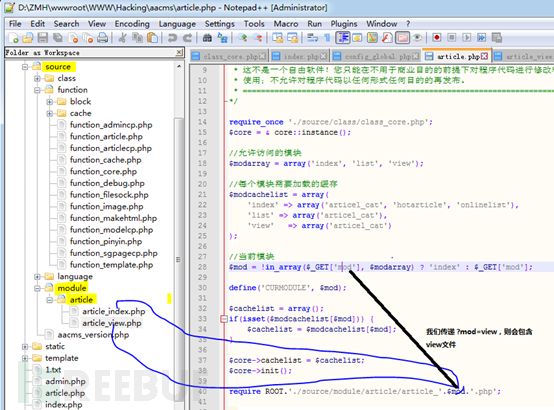Click the workspace panel scrollbar up arrow

tap(179, 66)
